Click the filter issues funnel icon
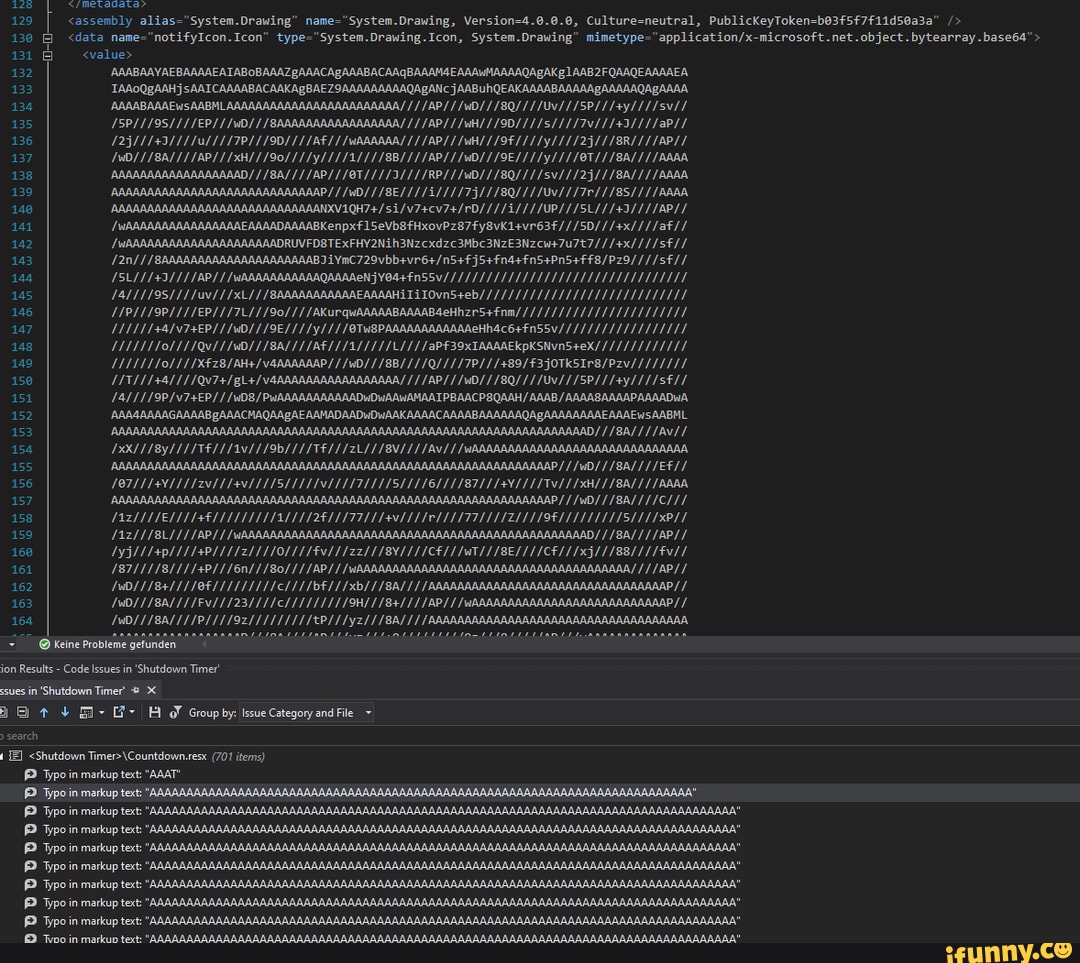The image size is (1080, 963). coord(175,713)
